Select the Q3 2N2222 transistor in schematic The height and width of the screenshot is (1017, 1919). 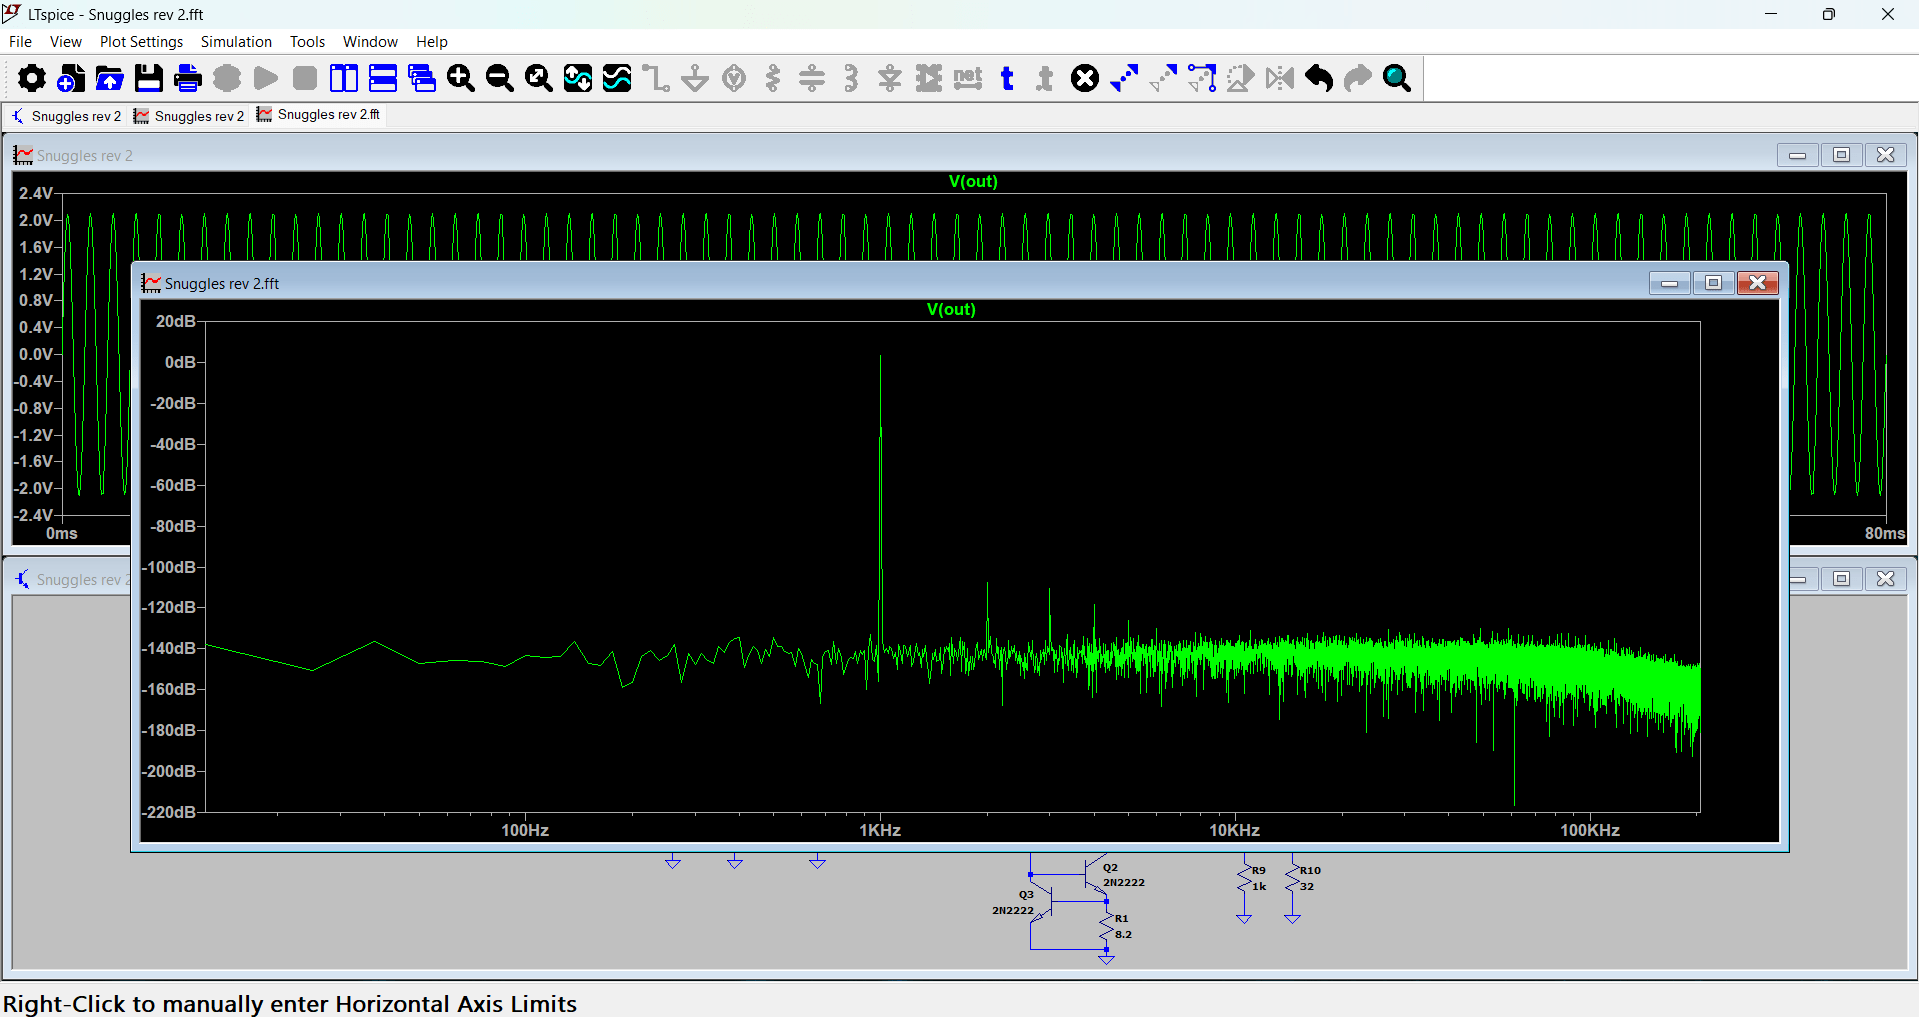tap(1040, 900)
